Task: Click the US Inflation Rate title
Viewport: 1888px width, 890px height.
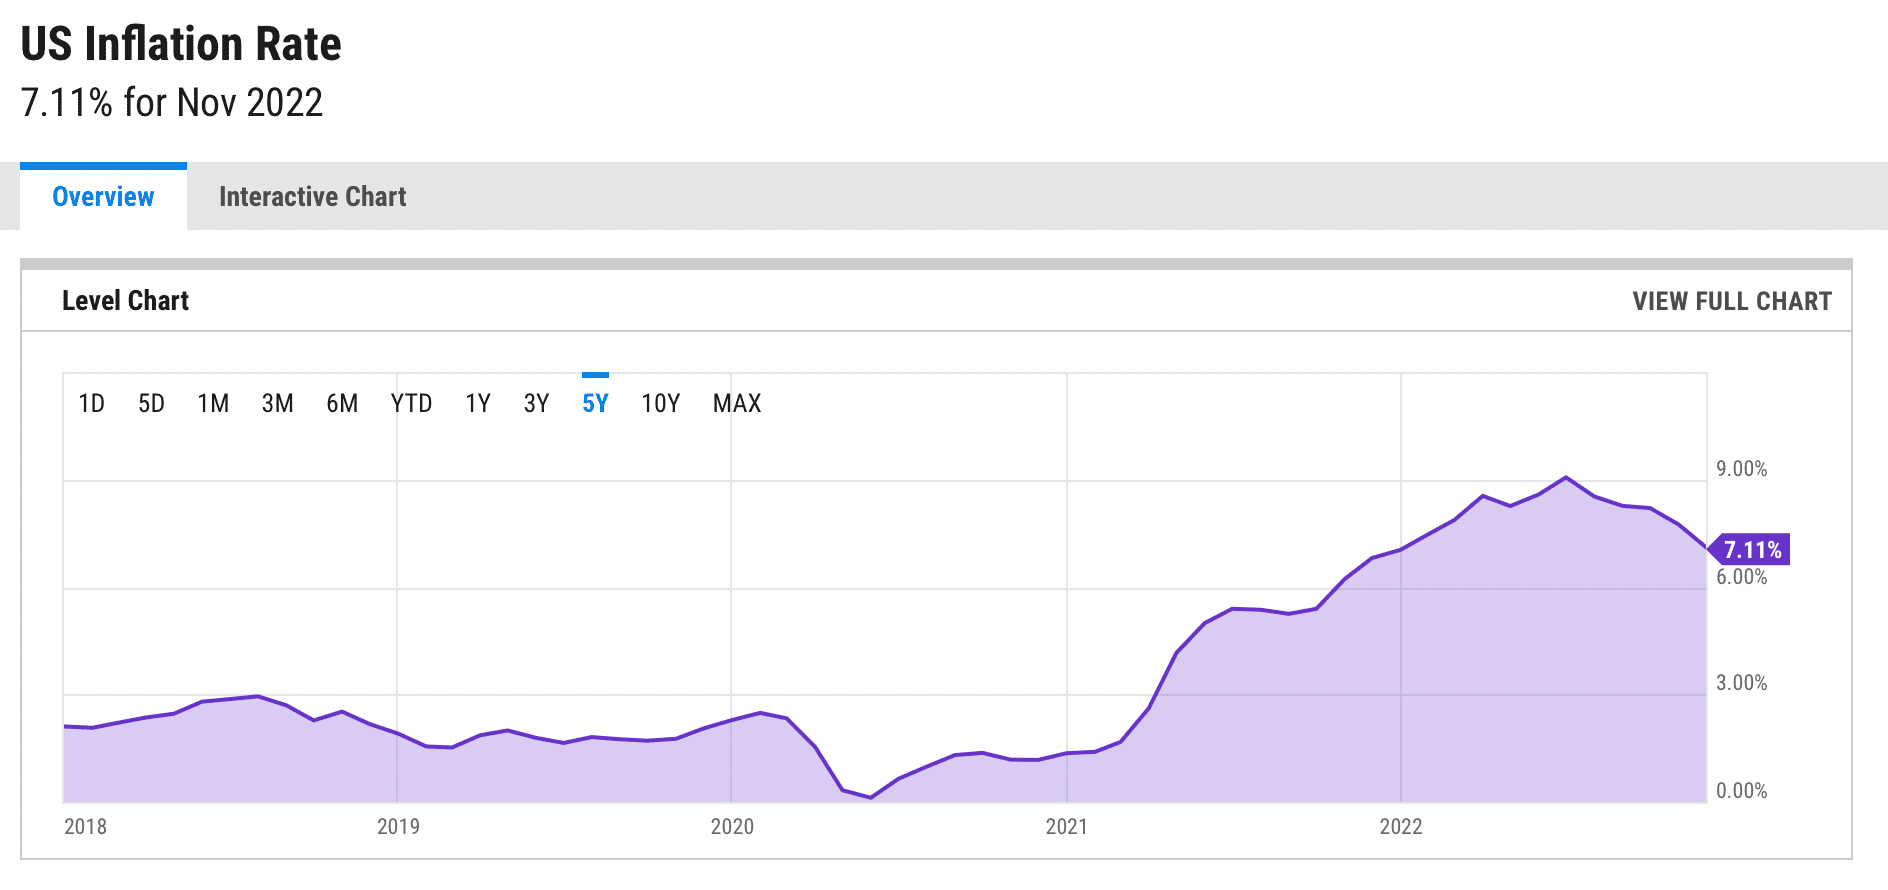Action: pos(181,45)
